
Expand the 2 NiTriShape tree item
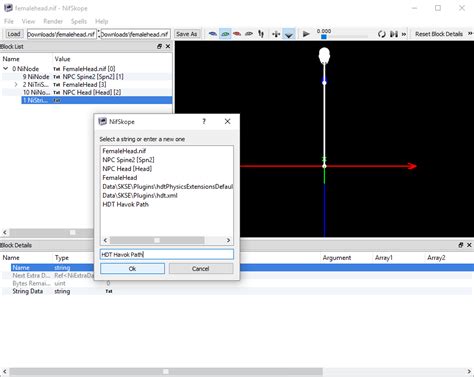[x=16, y=85]
